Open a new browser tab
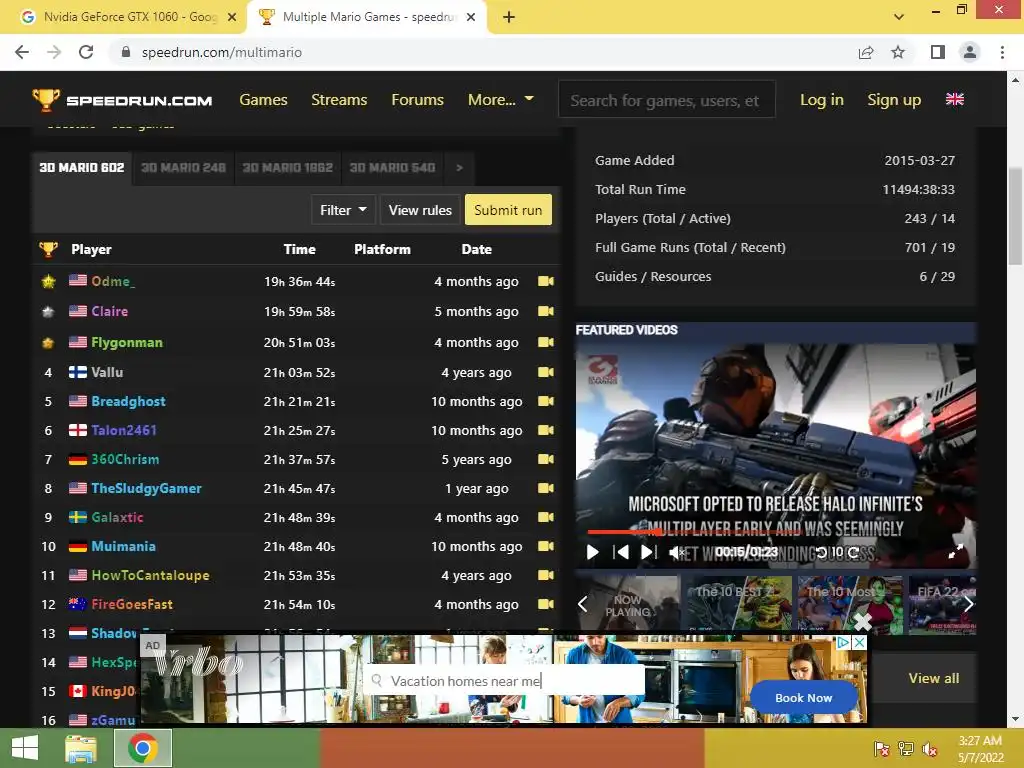 (x=509, y=17)
